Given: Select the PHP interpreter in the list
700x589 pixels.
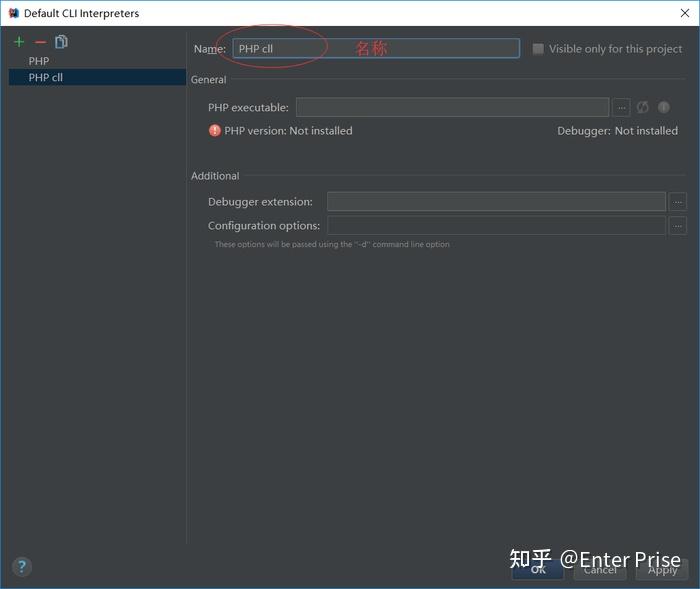Looking at the screenshot, I should click(97, 61).
